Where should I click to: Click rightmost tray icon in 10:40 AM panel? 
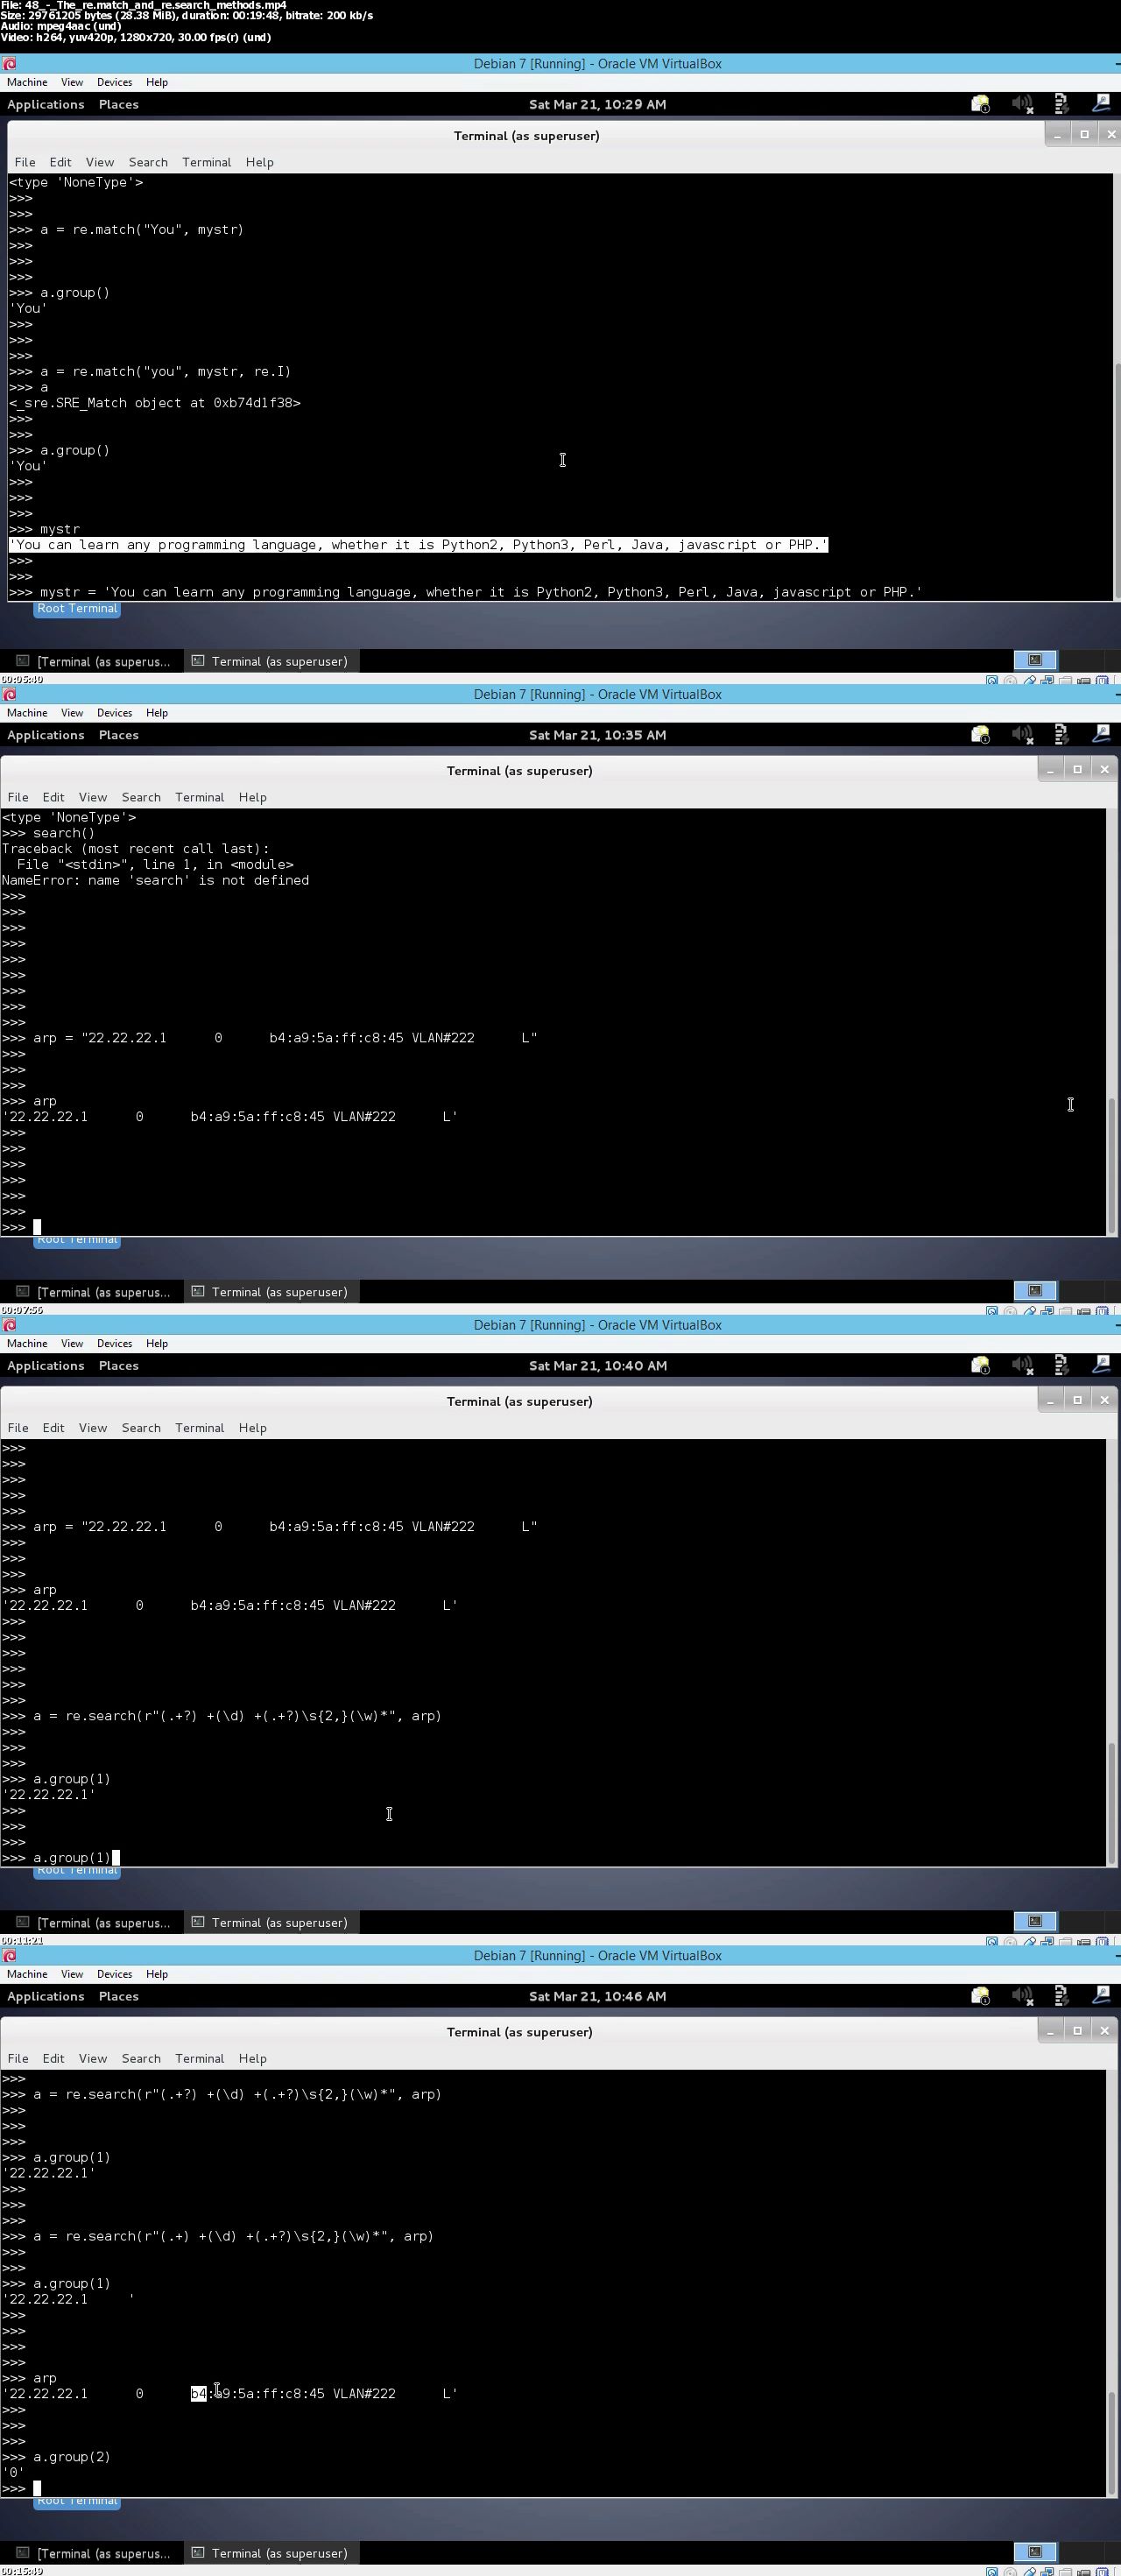click(1101, 1365)
